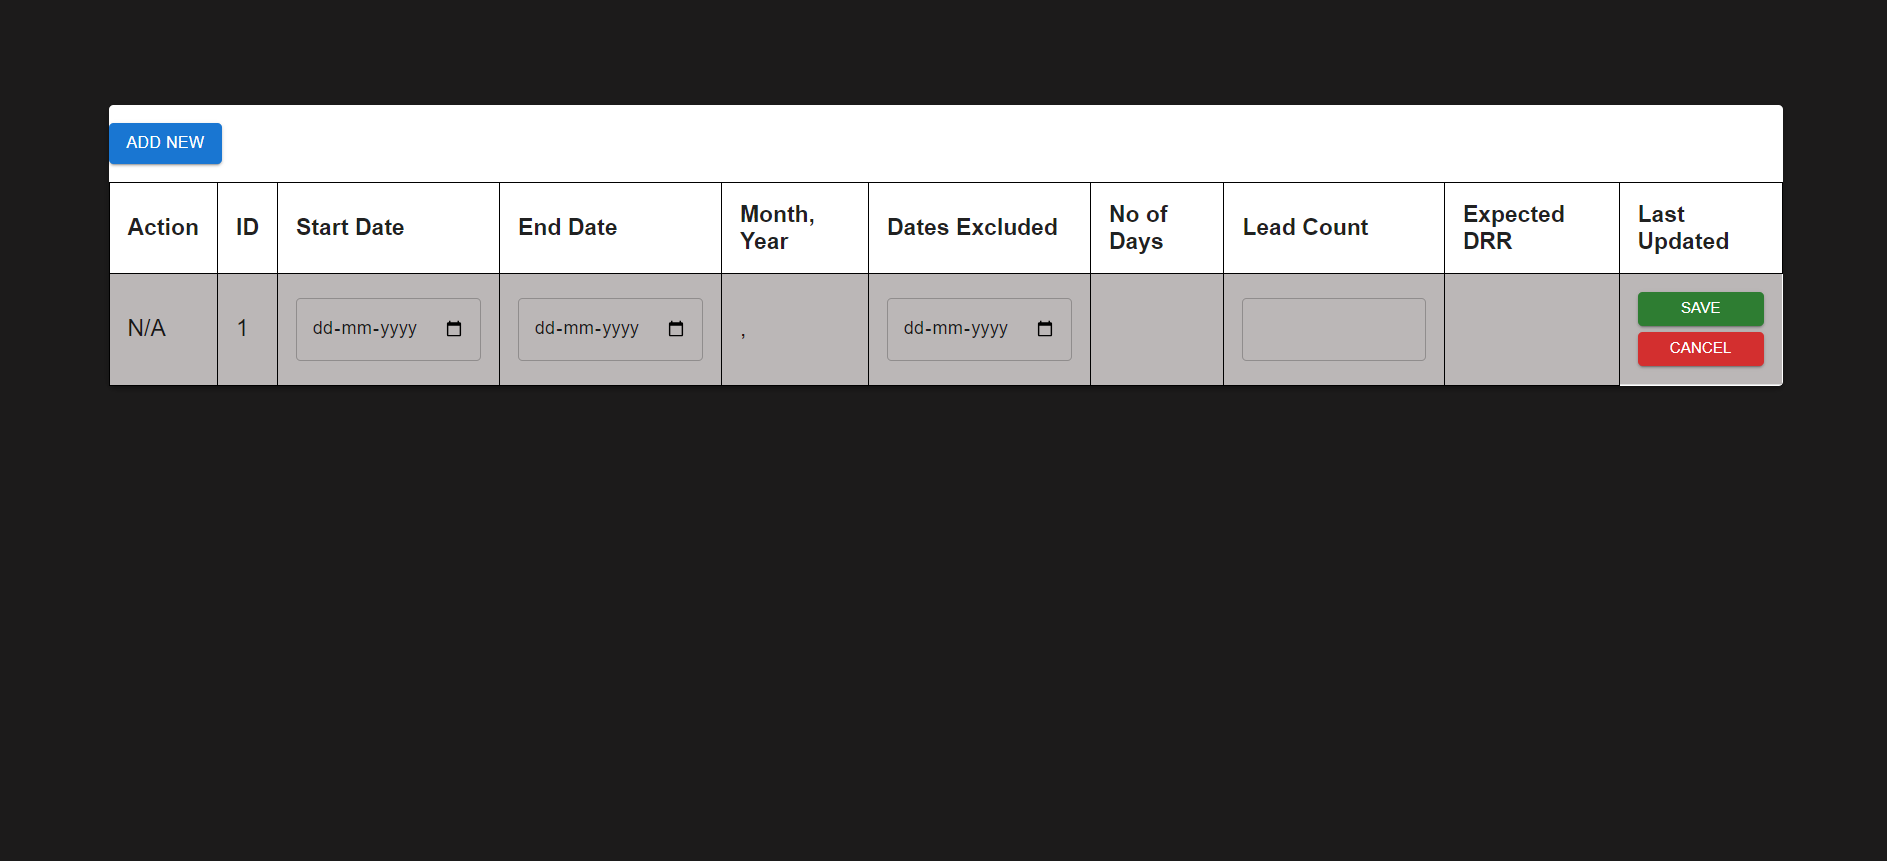Click the Lead Count input field

click(1333, 329)
